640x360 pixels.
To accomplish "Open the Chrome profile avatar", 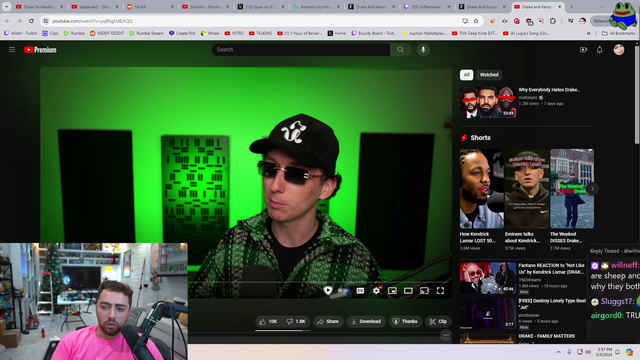I will coord(582,21).
